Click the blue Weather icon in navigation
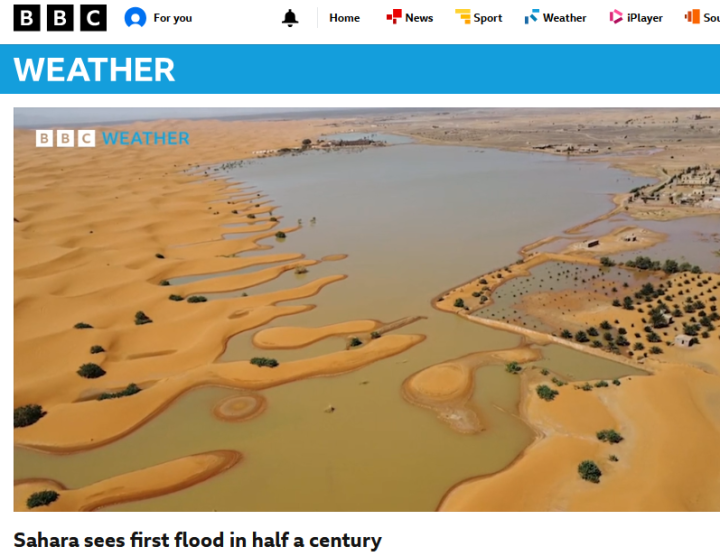720x556 pixels. [532, 17]
